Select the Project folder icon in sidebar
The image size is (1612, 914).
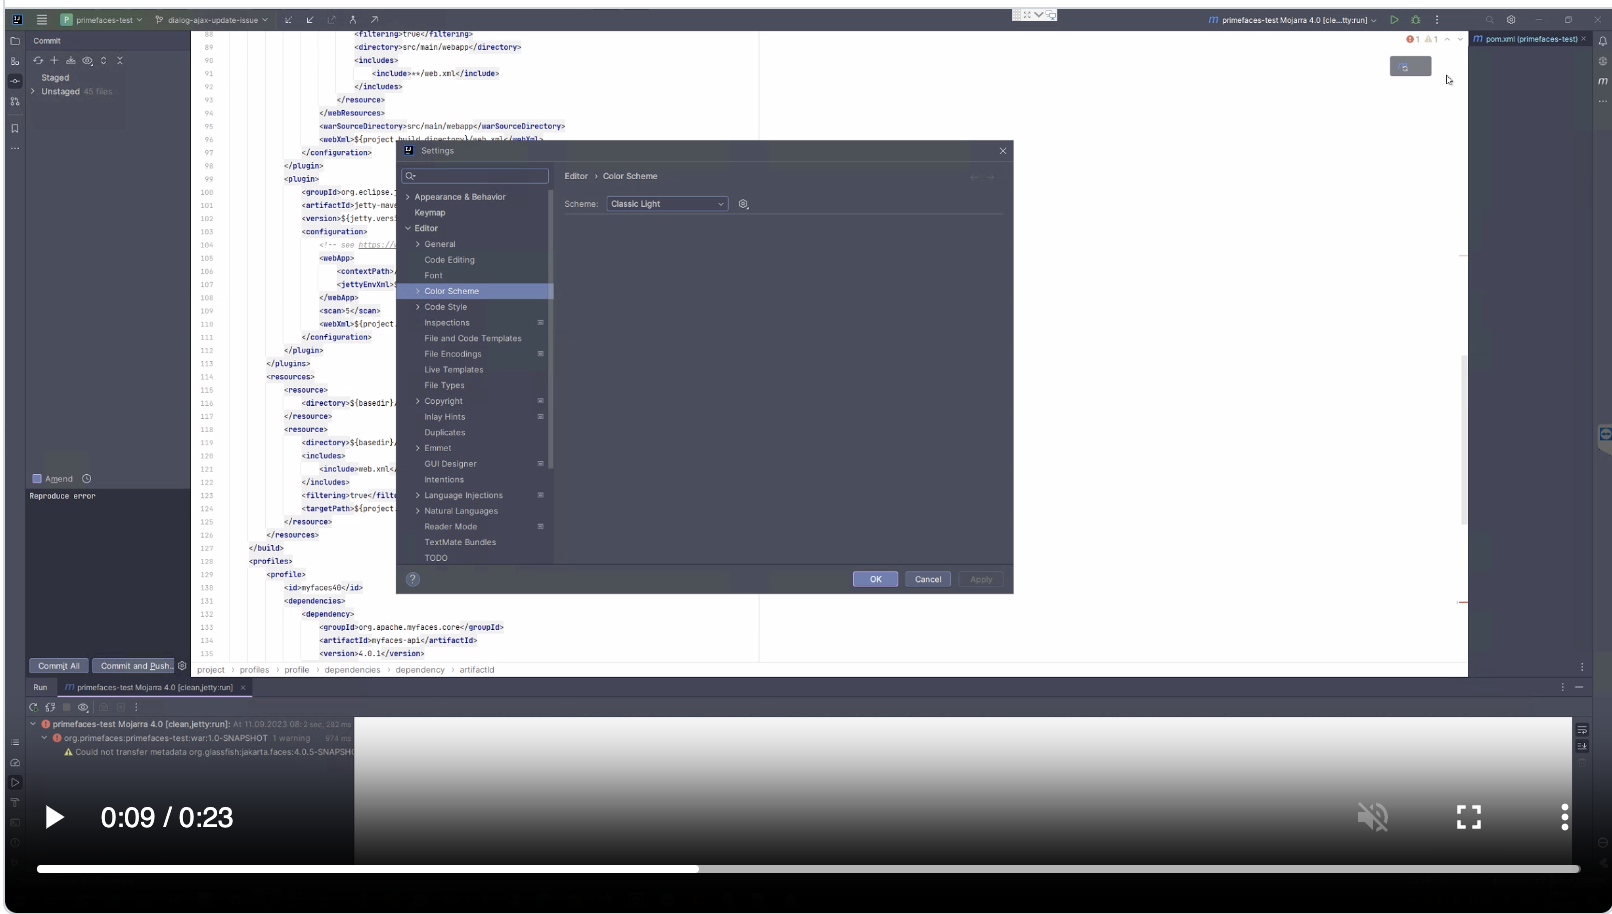(x=14, y=41)
